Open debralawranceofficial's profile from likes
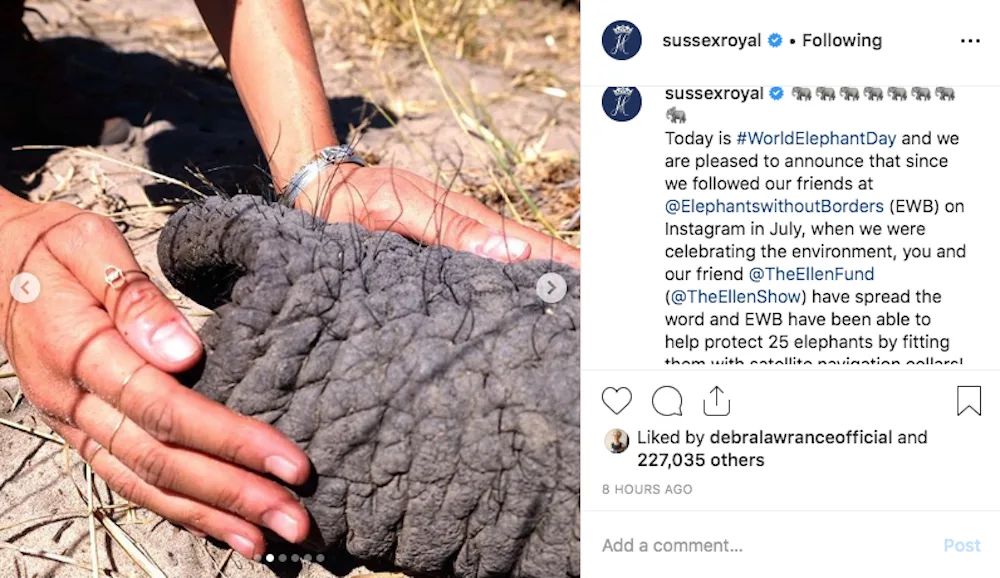The image size is (1000, 578). (800, 438)
